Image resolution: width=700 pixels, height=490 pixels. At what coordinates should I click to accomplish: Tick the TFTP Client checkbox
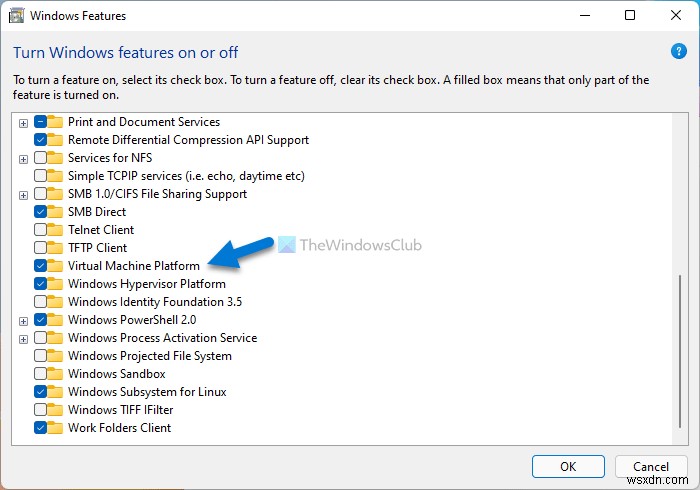(40, 248)
